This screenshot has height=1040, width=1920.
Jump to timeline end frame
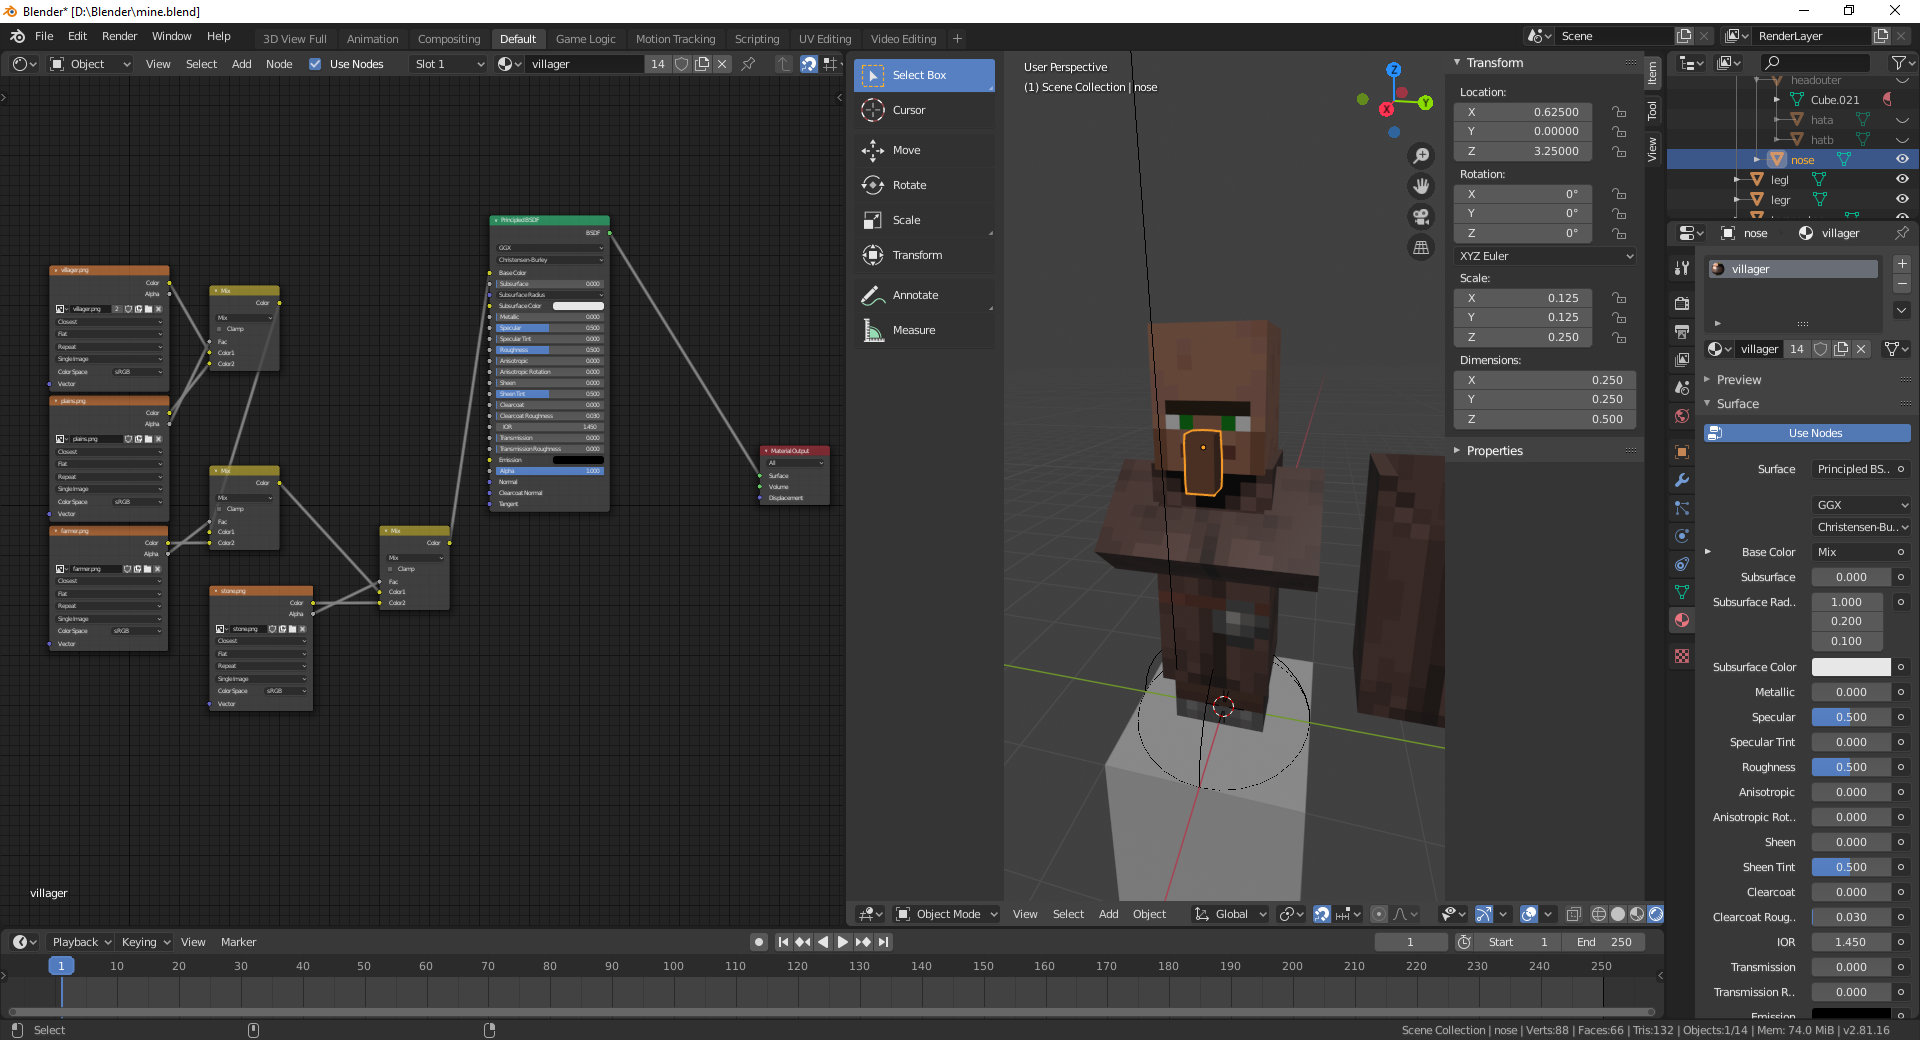point(883,942)
